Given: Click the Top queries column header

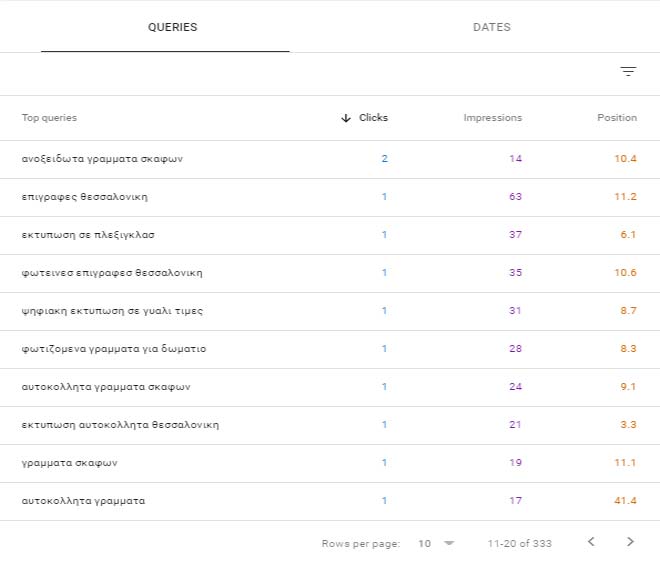Looking at the screenshot, I should (49, 118).
